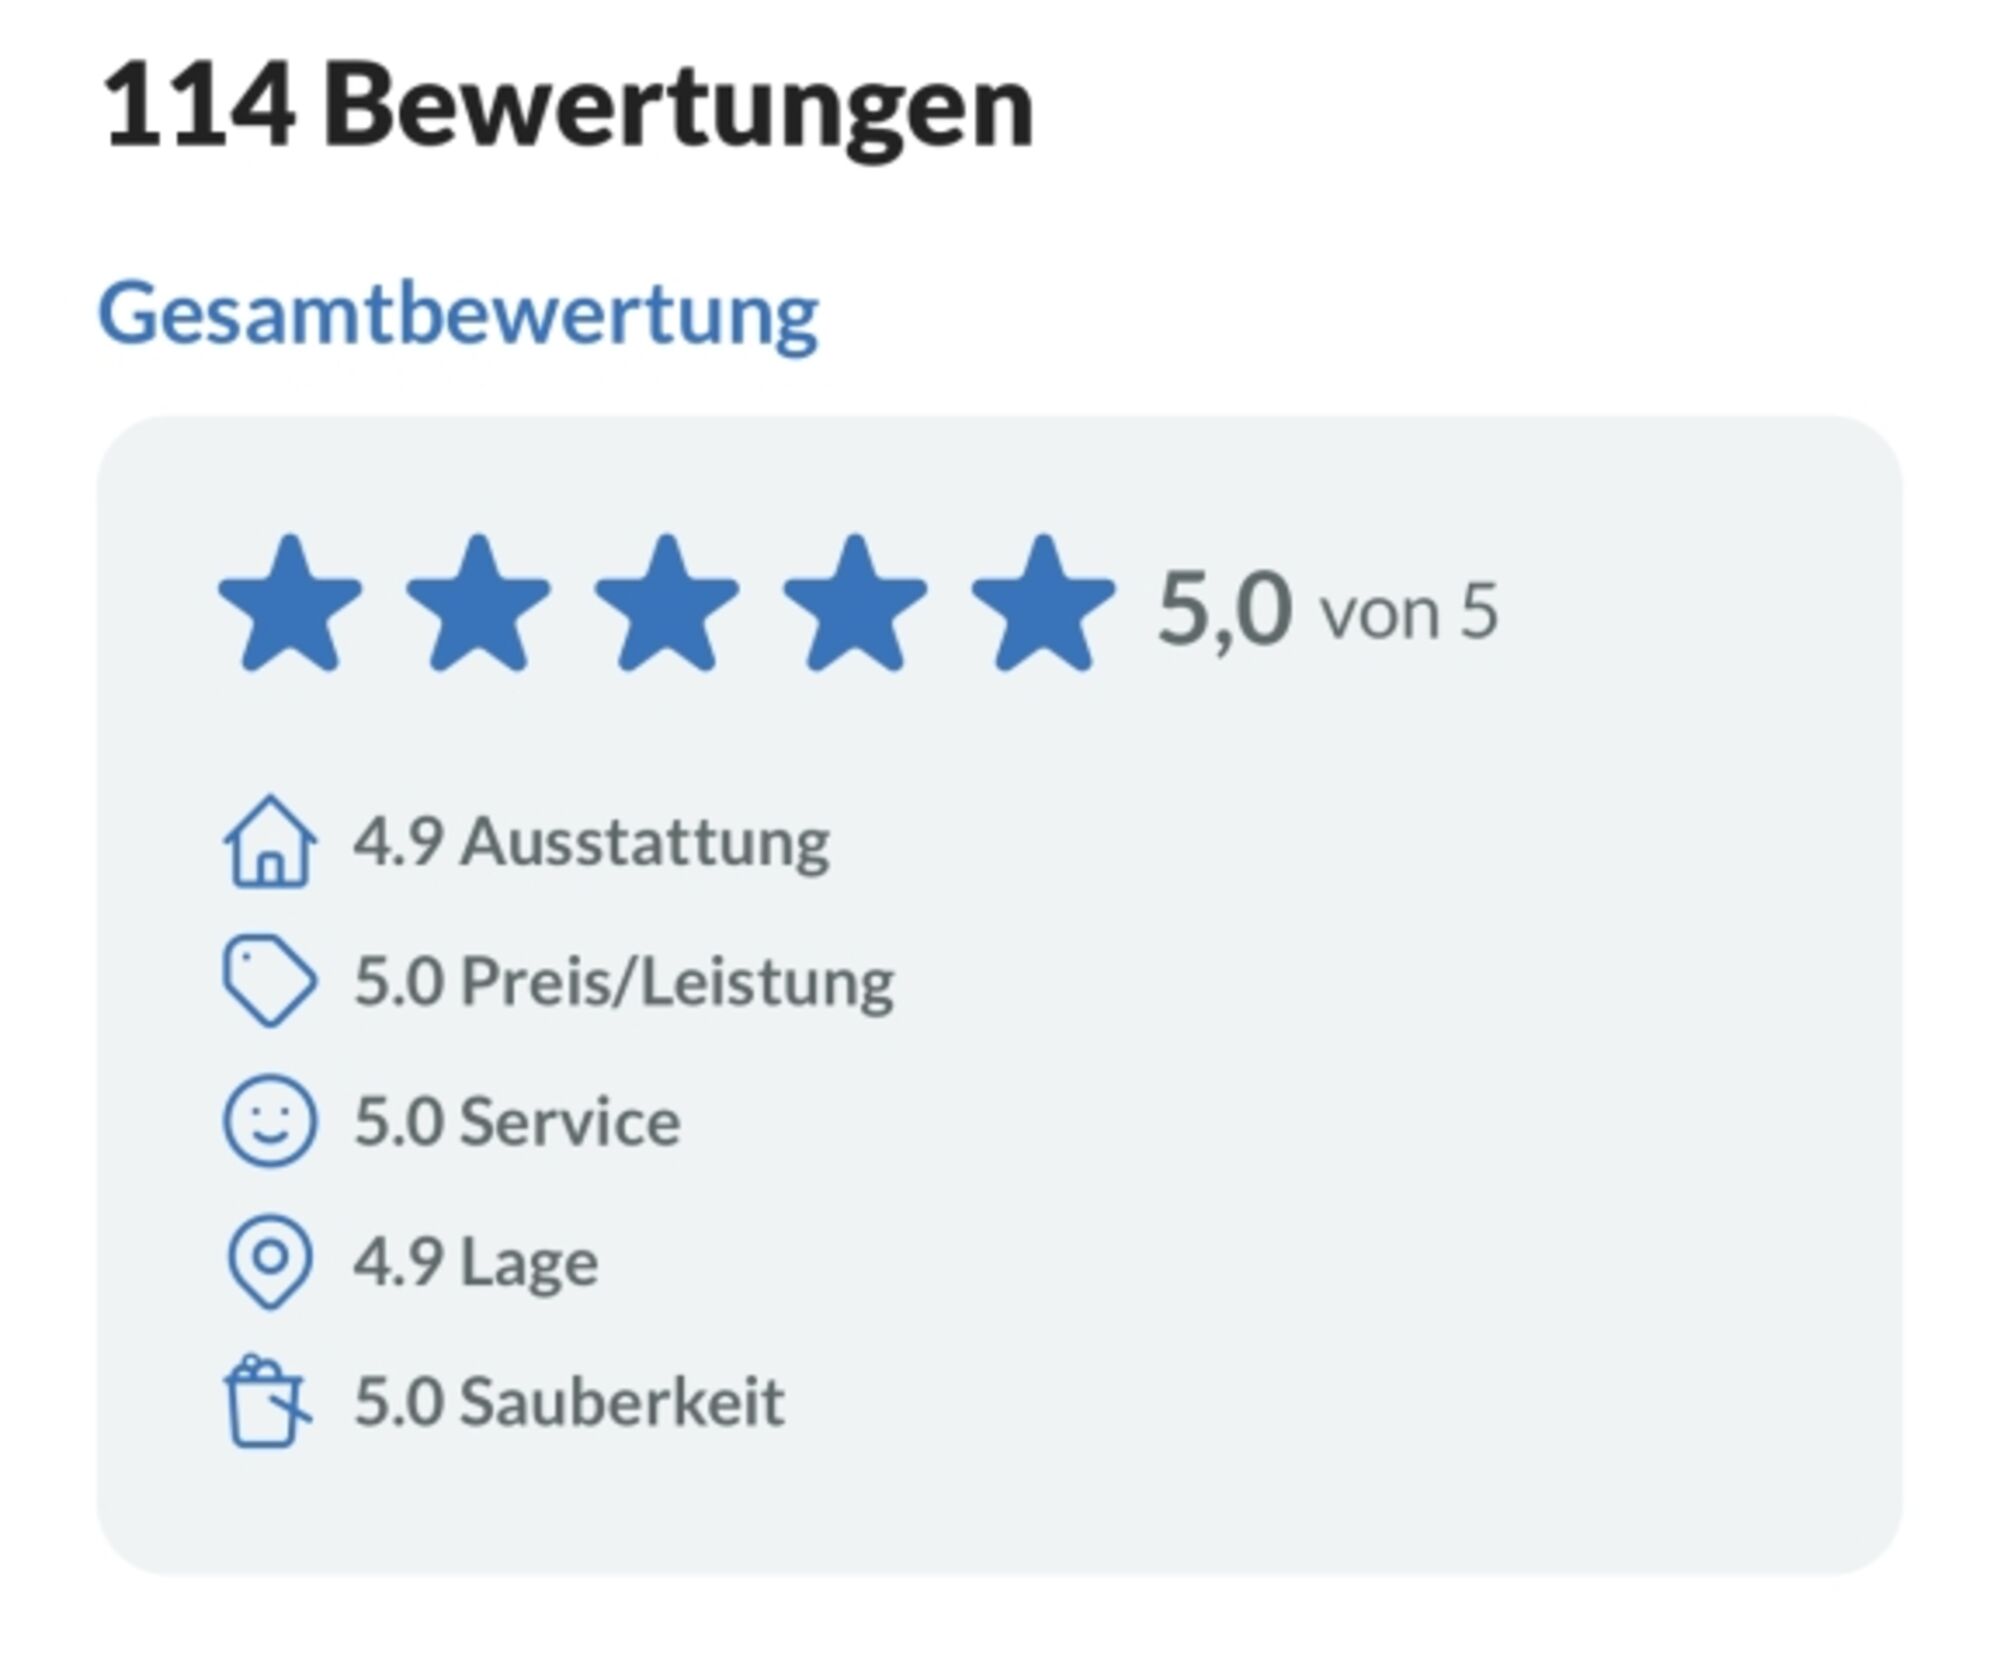Click the 5.0 Service rating text
The image size is (2000, 1667).
click(517, 1121)
